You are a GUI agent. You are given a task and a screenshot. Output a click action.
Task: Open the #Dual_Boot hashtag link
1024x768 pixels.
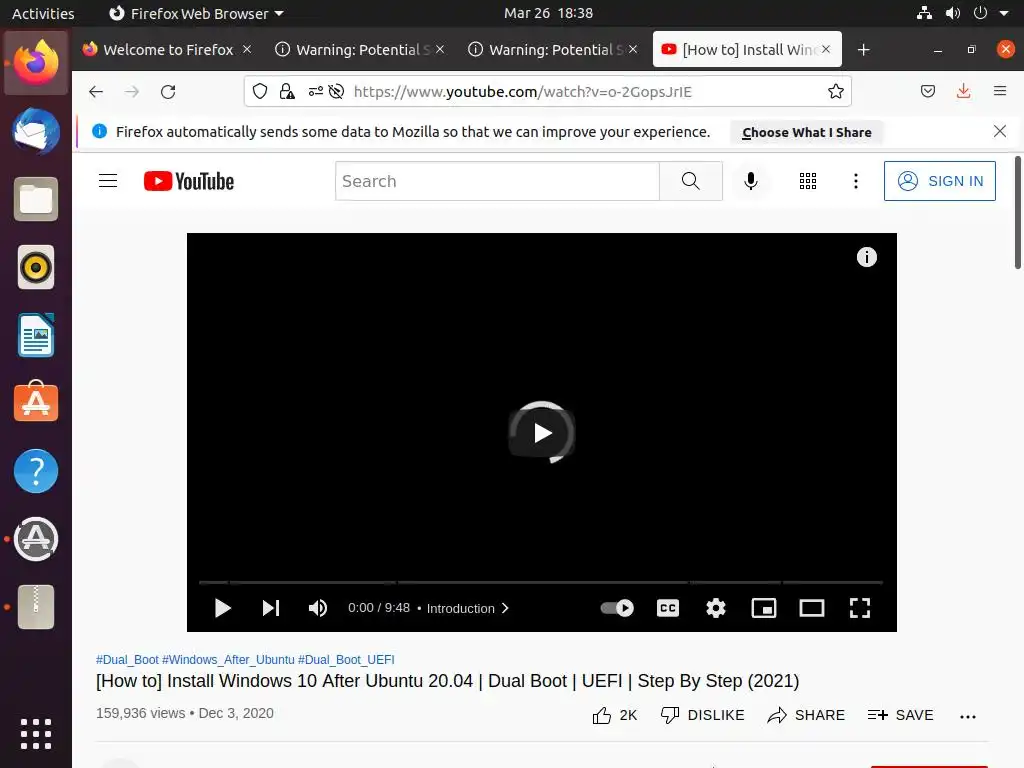(x=127, y=660)
